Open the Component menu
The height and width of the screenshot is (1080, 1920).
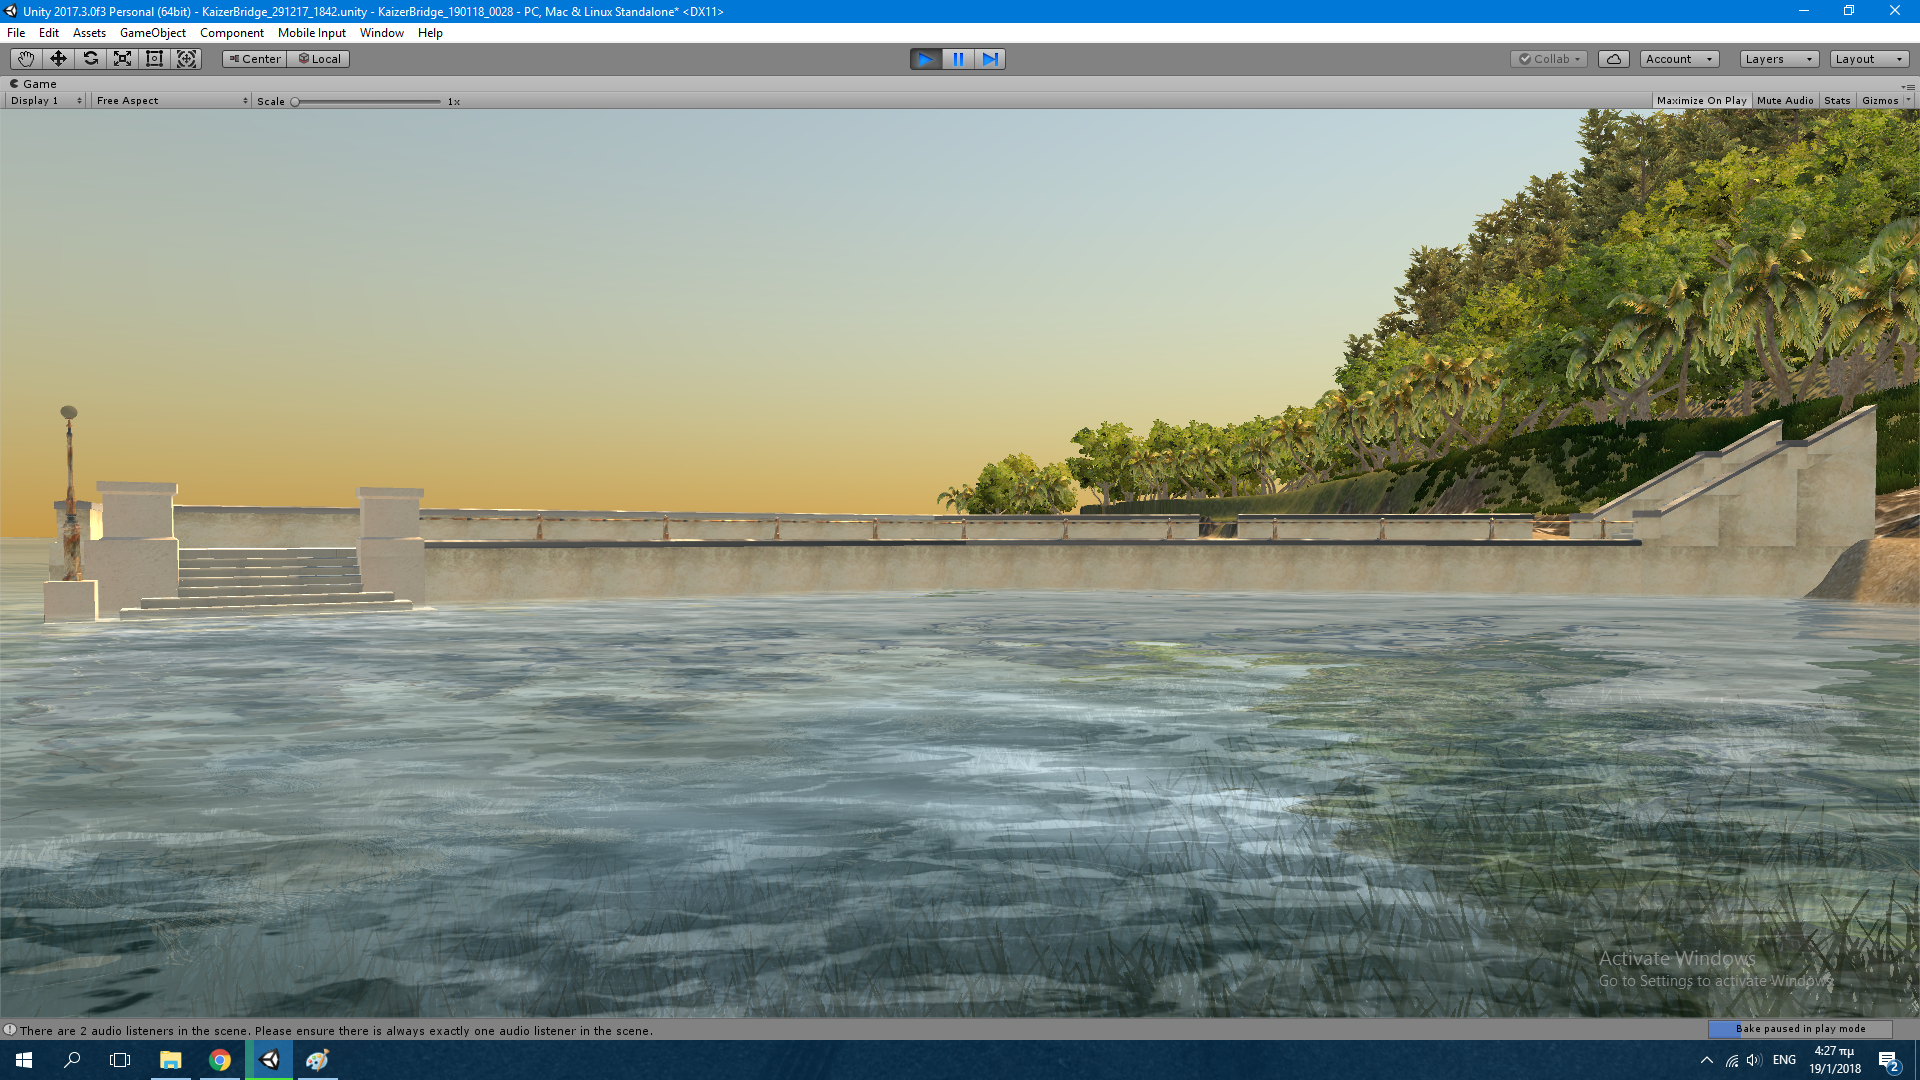point(231,33)
